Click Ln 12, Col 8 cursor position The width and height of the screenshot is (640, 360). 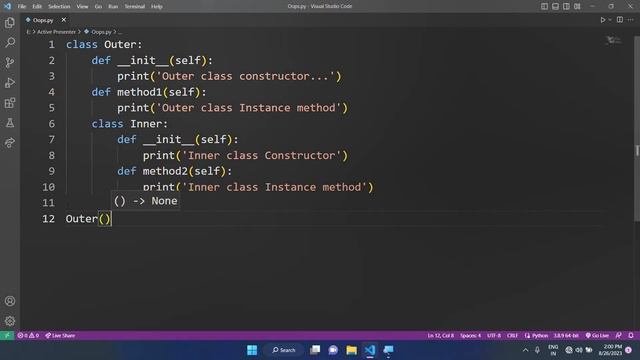[440, 336]
